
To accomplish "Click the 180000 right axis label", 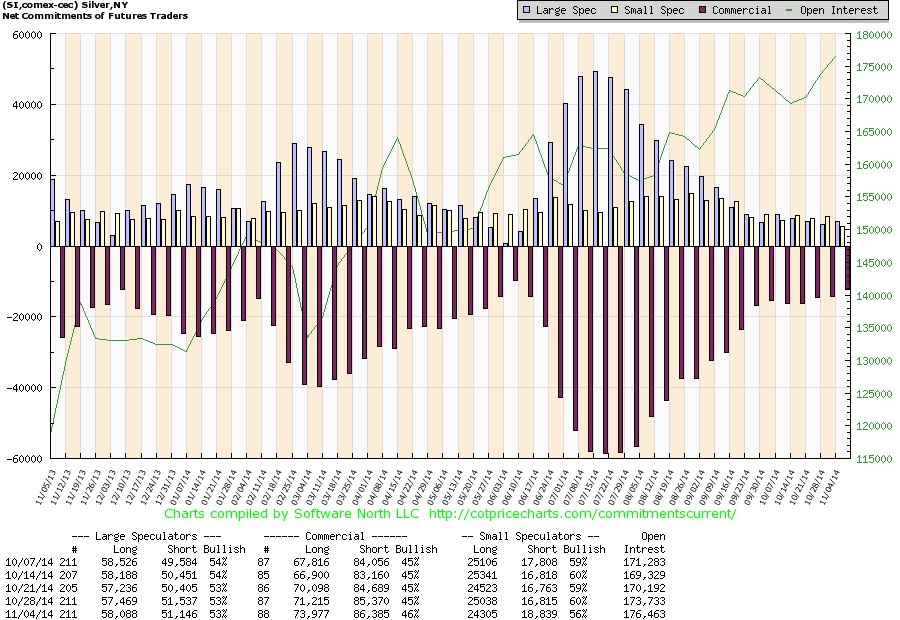I will (x=874, y=35).
